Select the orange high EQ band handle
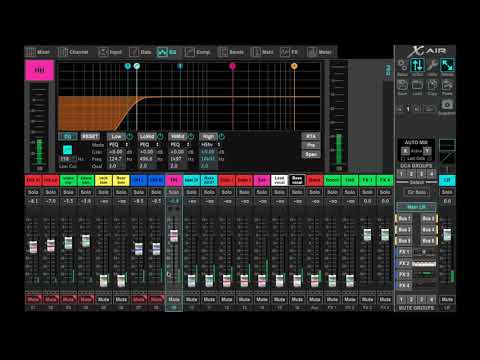 pyautogui.click(x=294, y=66)
